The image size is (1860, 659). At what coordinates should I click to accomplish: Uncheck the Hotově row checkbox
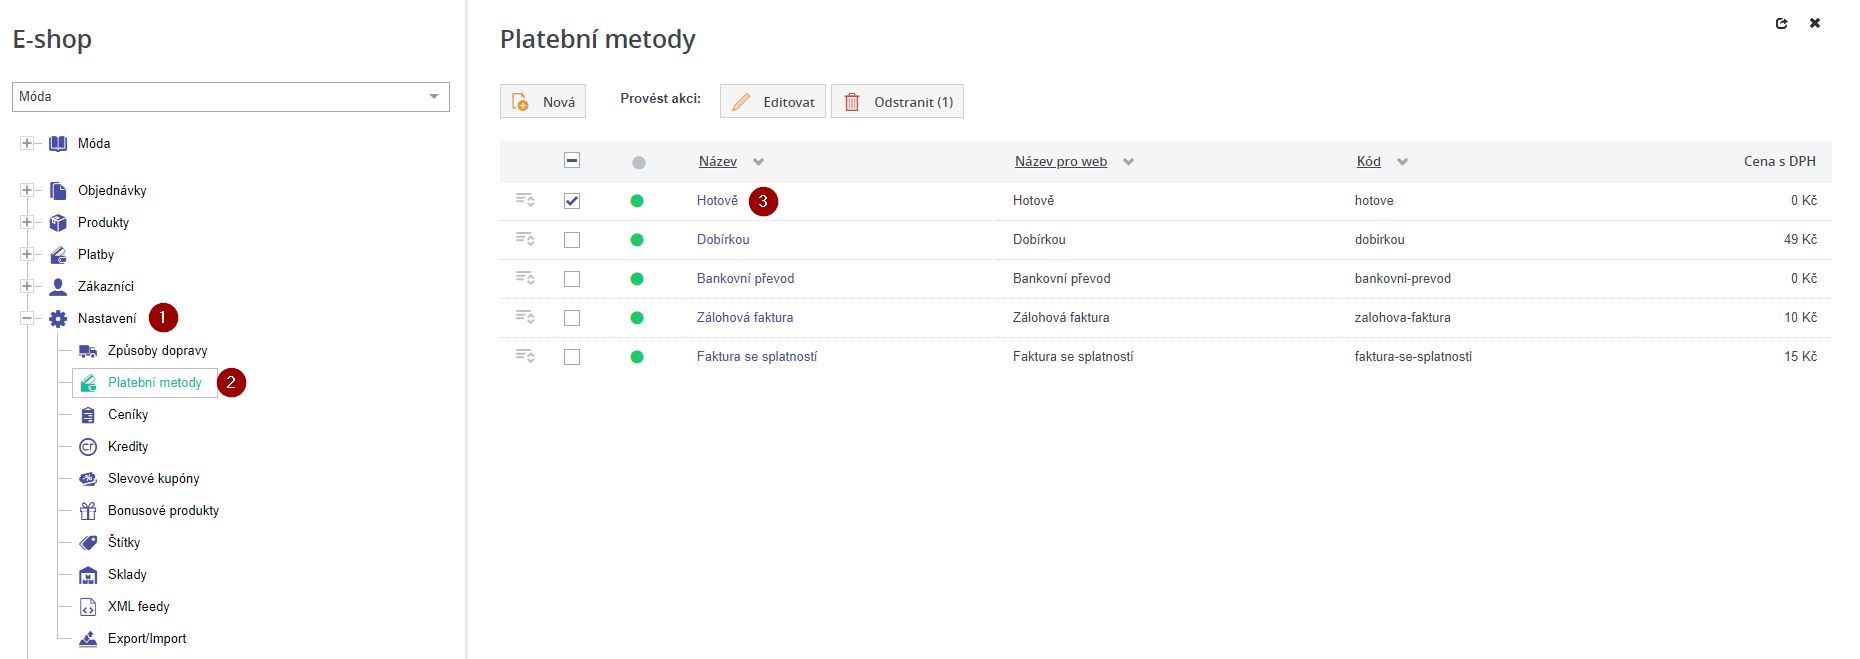tap(572, 201)
